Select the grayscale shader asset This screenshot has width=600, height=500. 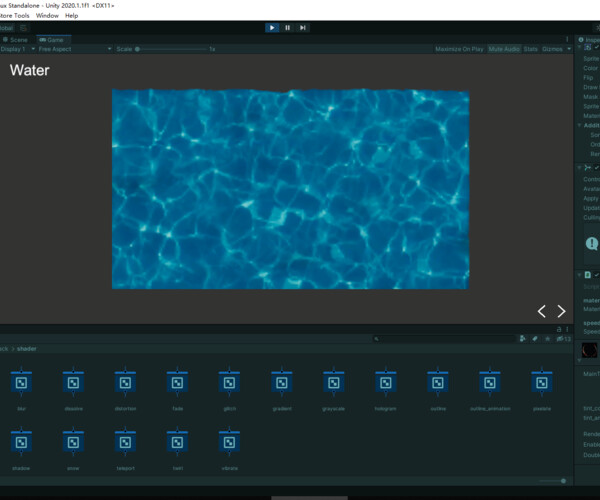click(334, 389)
